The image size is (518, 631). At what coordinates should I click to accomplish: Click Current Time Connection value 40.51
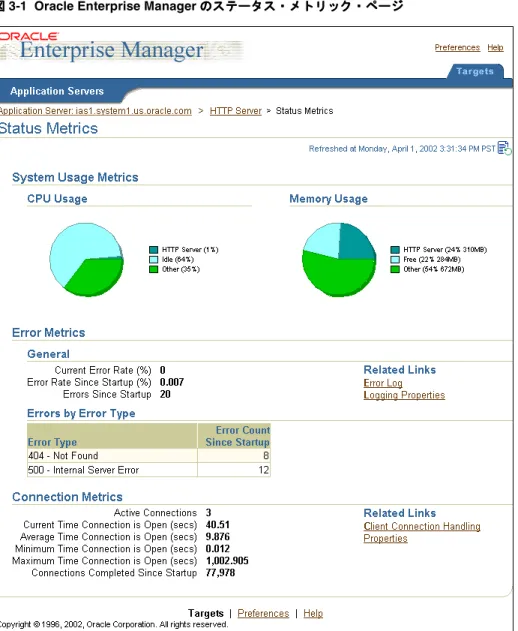click(x=218, y=525)
